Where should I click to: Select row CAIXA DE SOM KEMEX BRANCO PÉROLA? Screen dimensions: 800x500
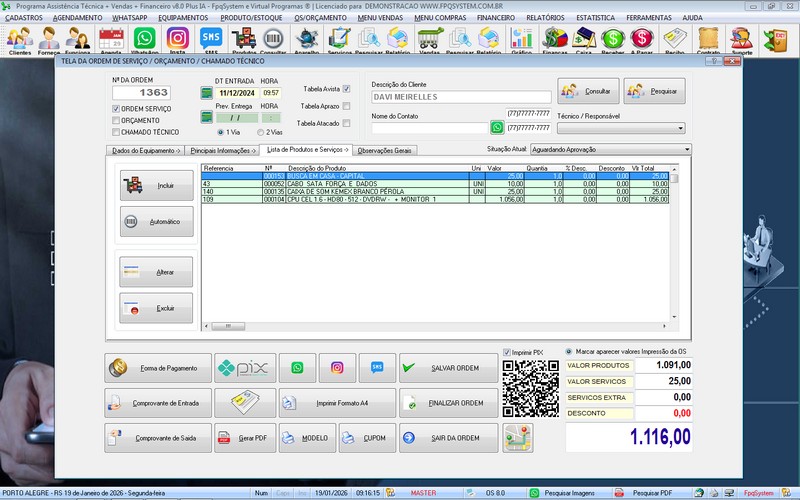pyautogui.click(x=435, y=192)
